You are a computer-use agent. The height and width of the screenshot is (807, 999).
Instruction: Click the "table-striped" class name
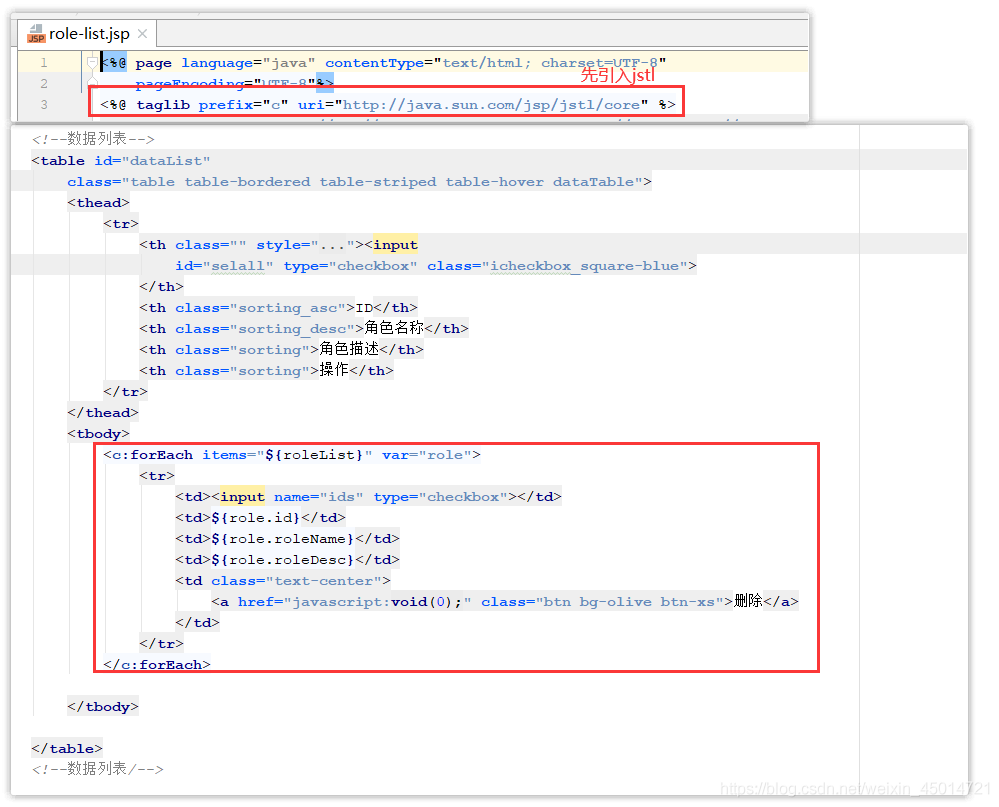pos(378,182)
